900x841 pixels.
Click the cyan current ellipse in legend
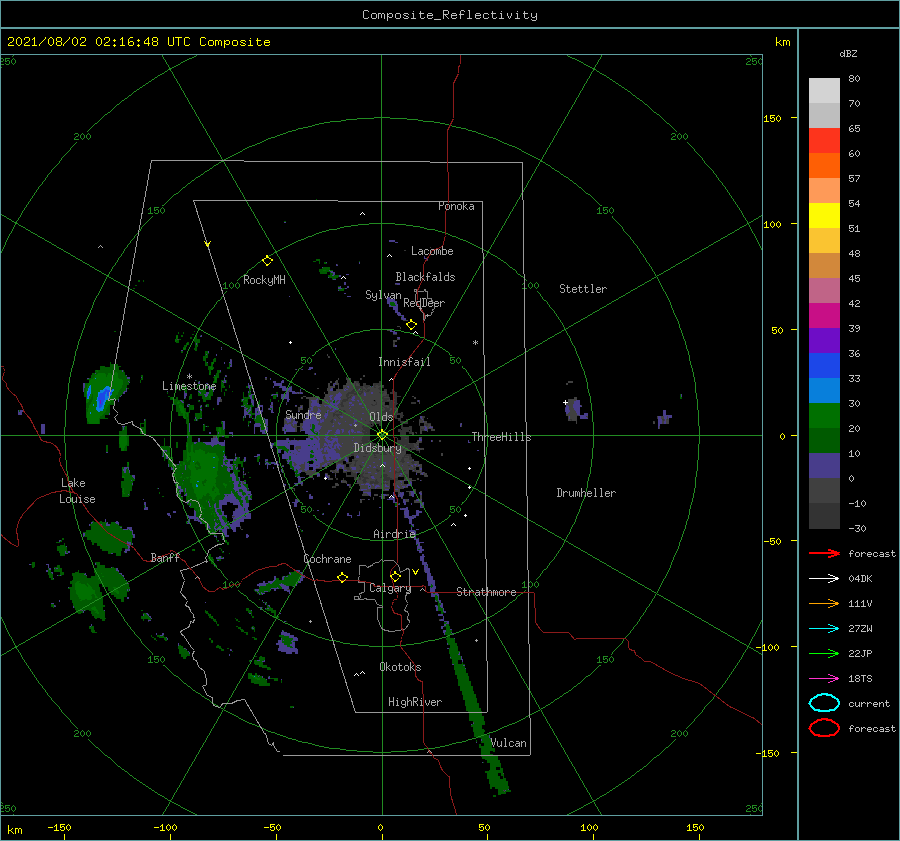(824, 703)
